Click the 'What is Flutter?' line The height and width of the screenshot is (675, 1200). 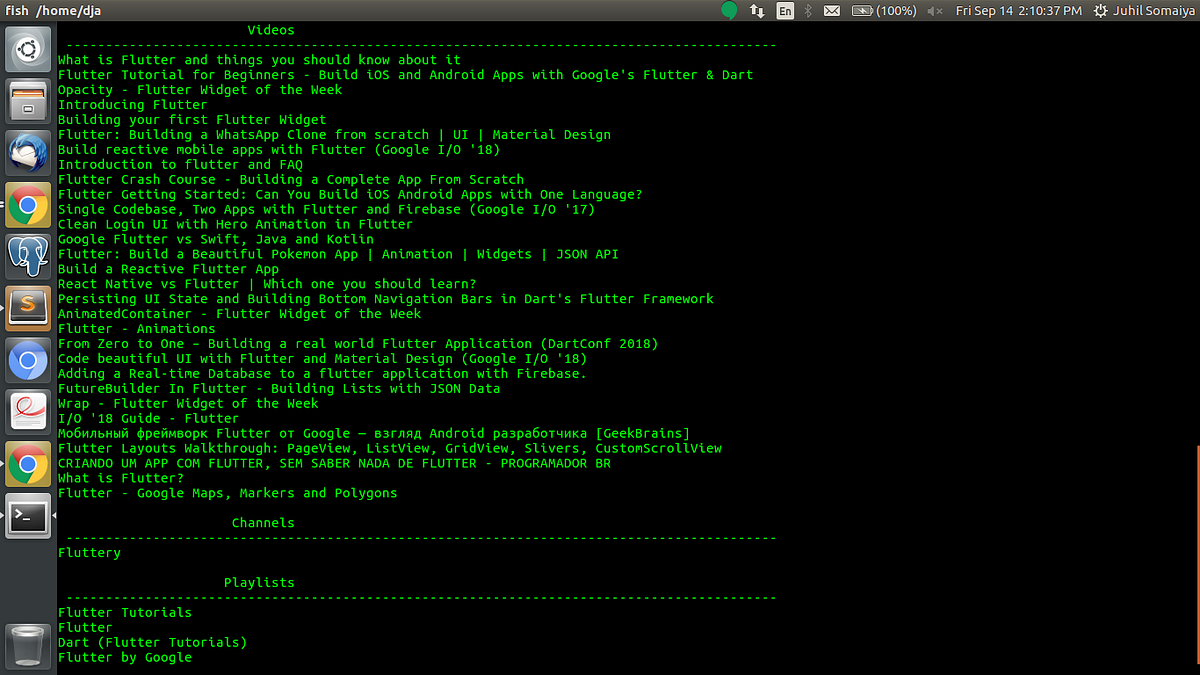(121, 479)
